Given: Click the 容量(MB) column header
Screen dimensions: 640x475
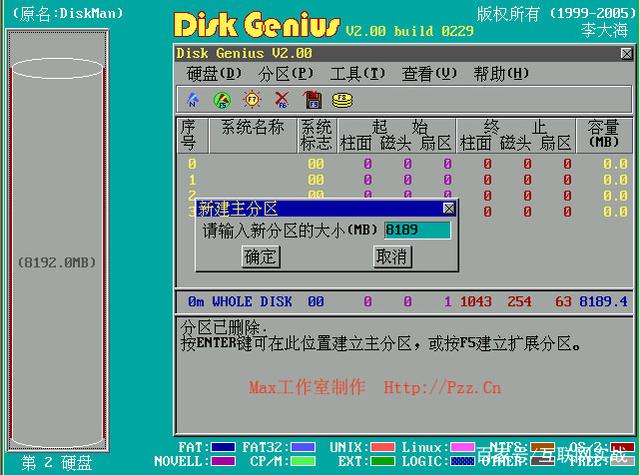Looking at the screenshot, I should (604, 134).
